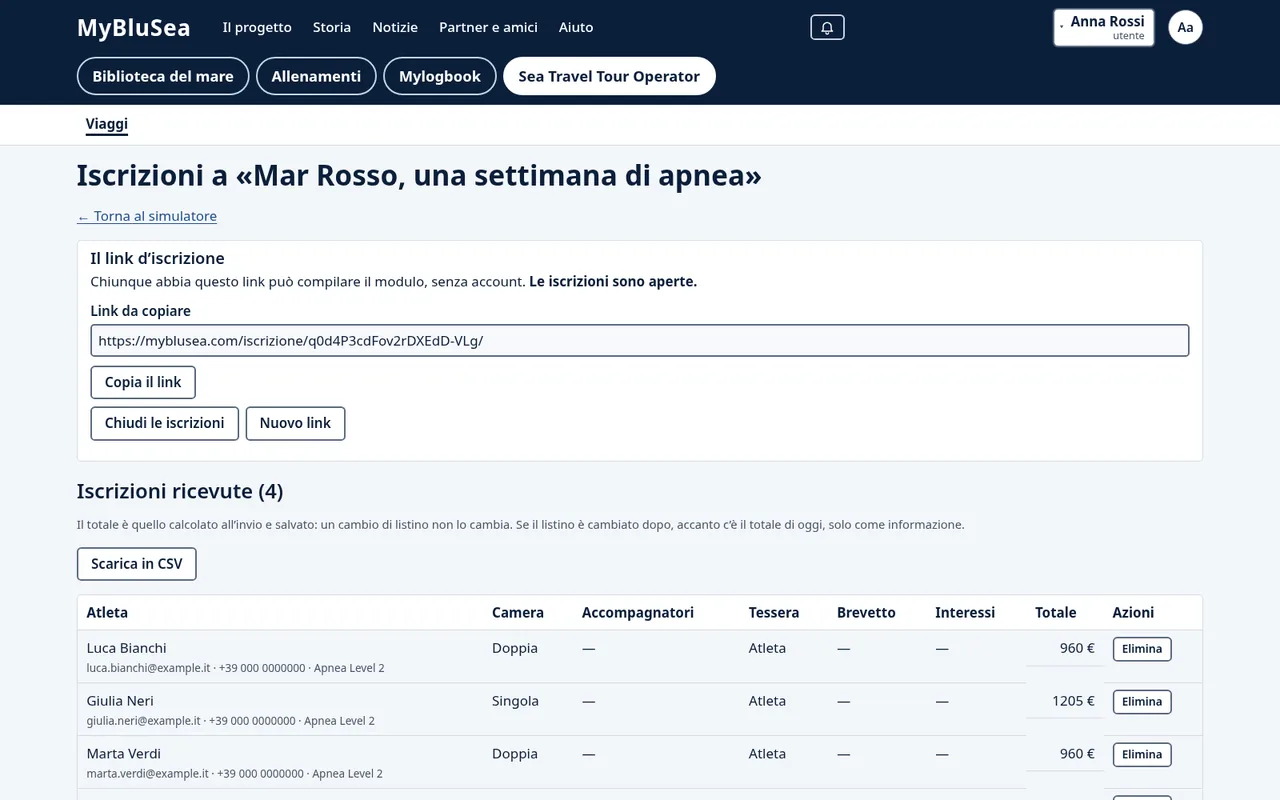This screenshot has height=800, width=1280.
Task: Click Copia il link button
Action: coord(143,382)
